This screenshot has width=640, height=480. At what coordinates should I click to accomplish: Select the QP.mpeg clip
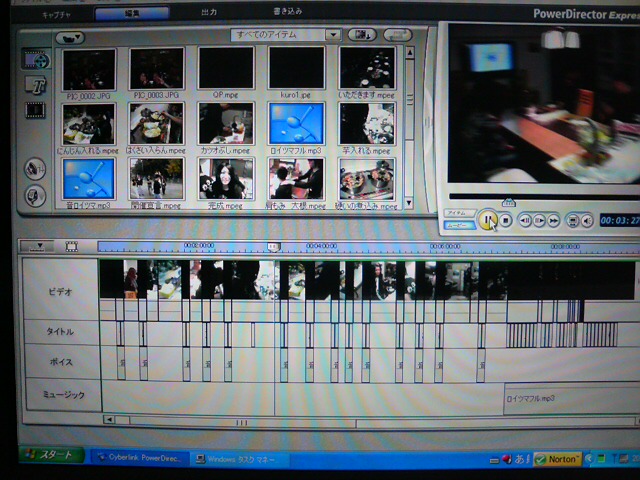[x=226, y=69]
